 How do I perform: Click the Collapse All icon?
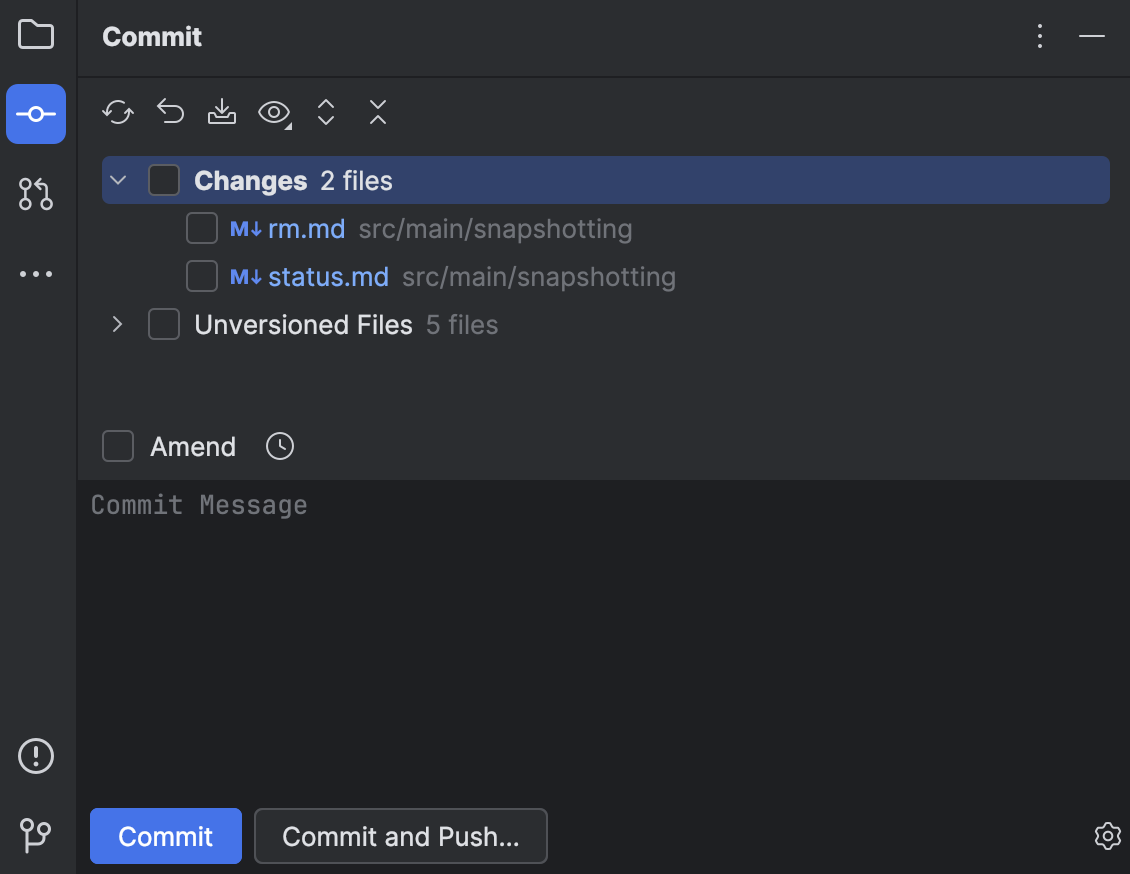coord(377,112)
